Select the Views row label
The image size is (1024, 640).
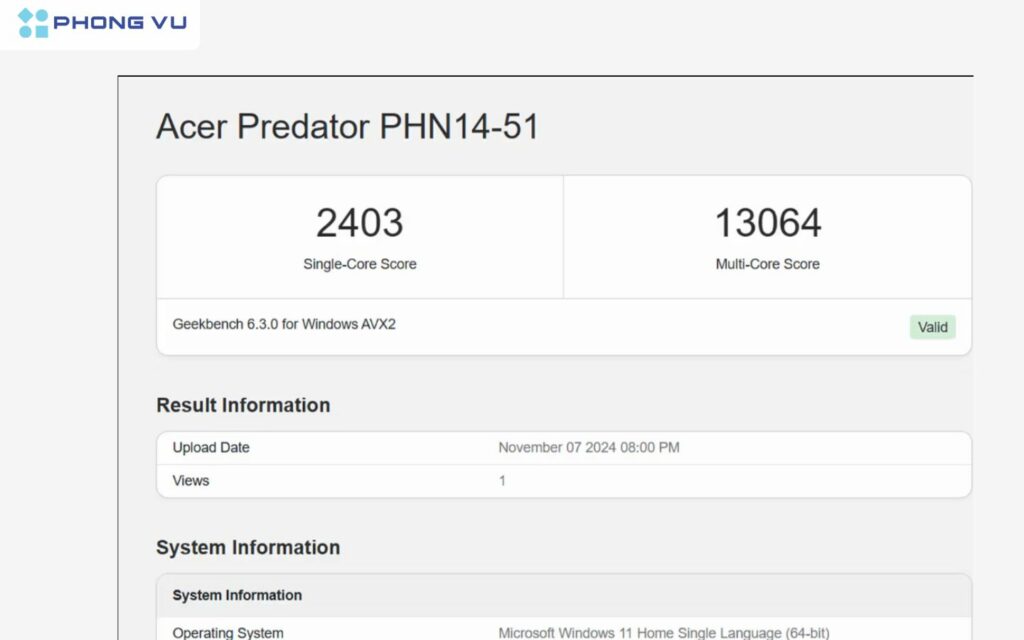click(191, 481)
